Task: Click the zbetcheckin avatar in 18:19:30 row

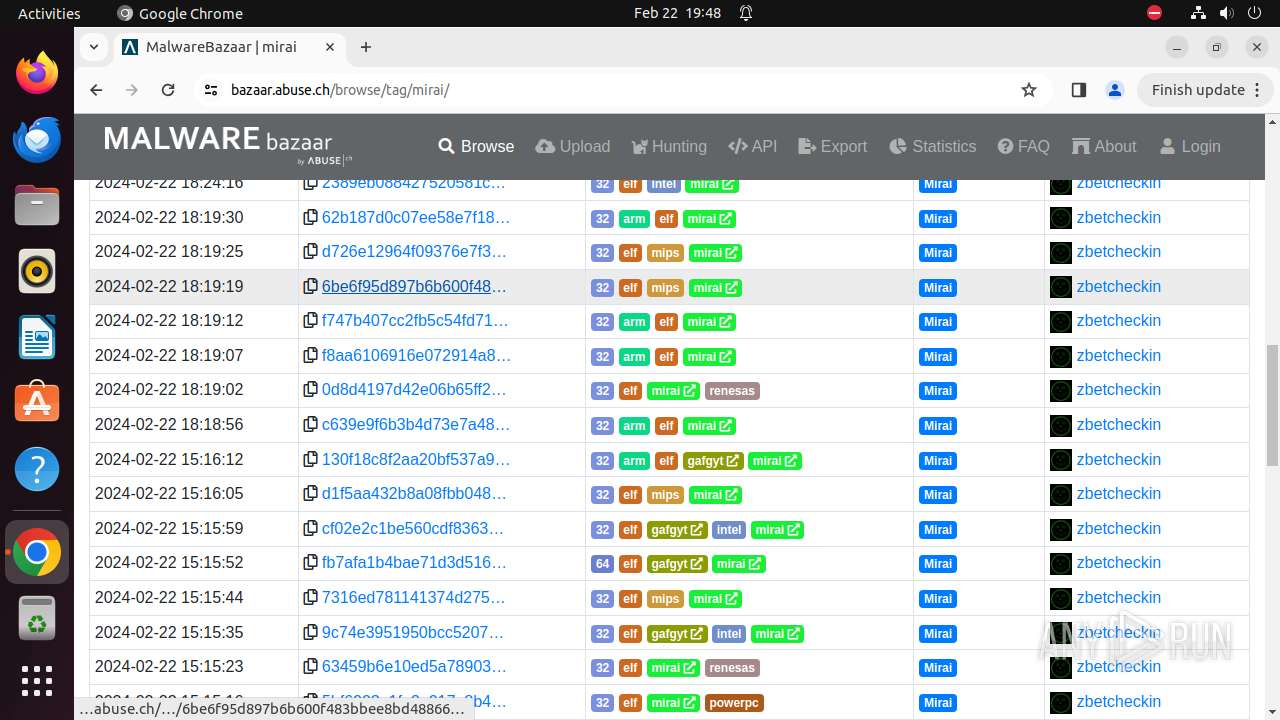Action: pyautogui.click(x=1060, y=218)
